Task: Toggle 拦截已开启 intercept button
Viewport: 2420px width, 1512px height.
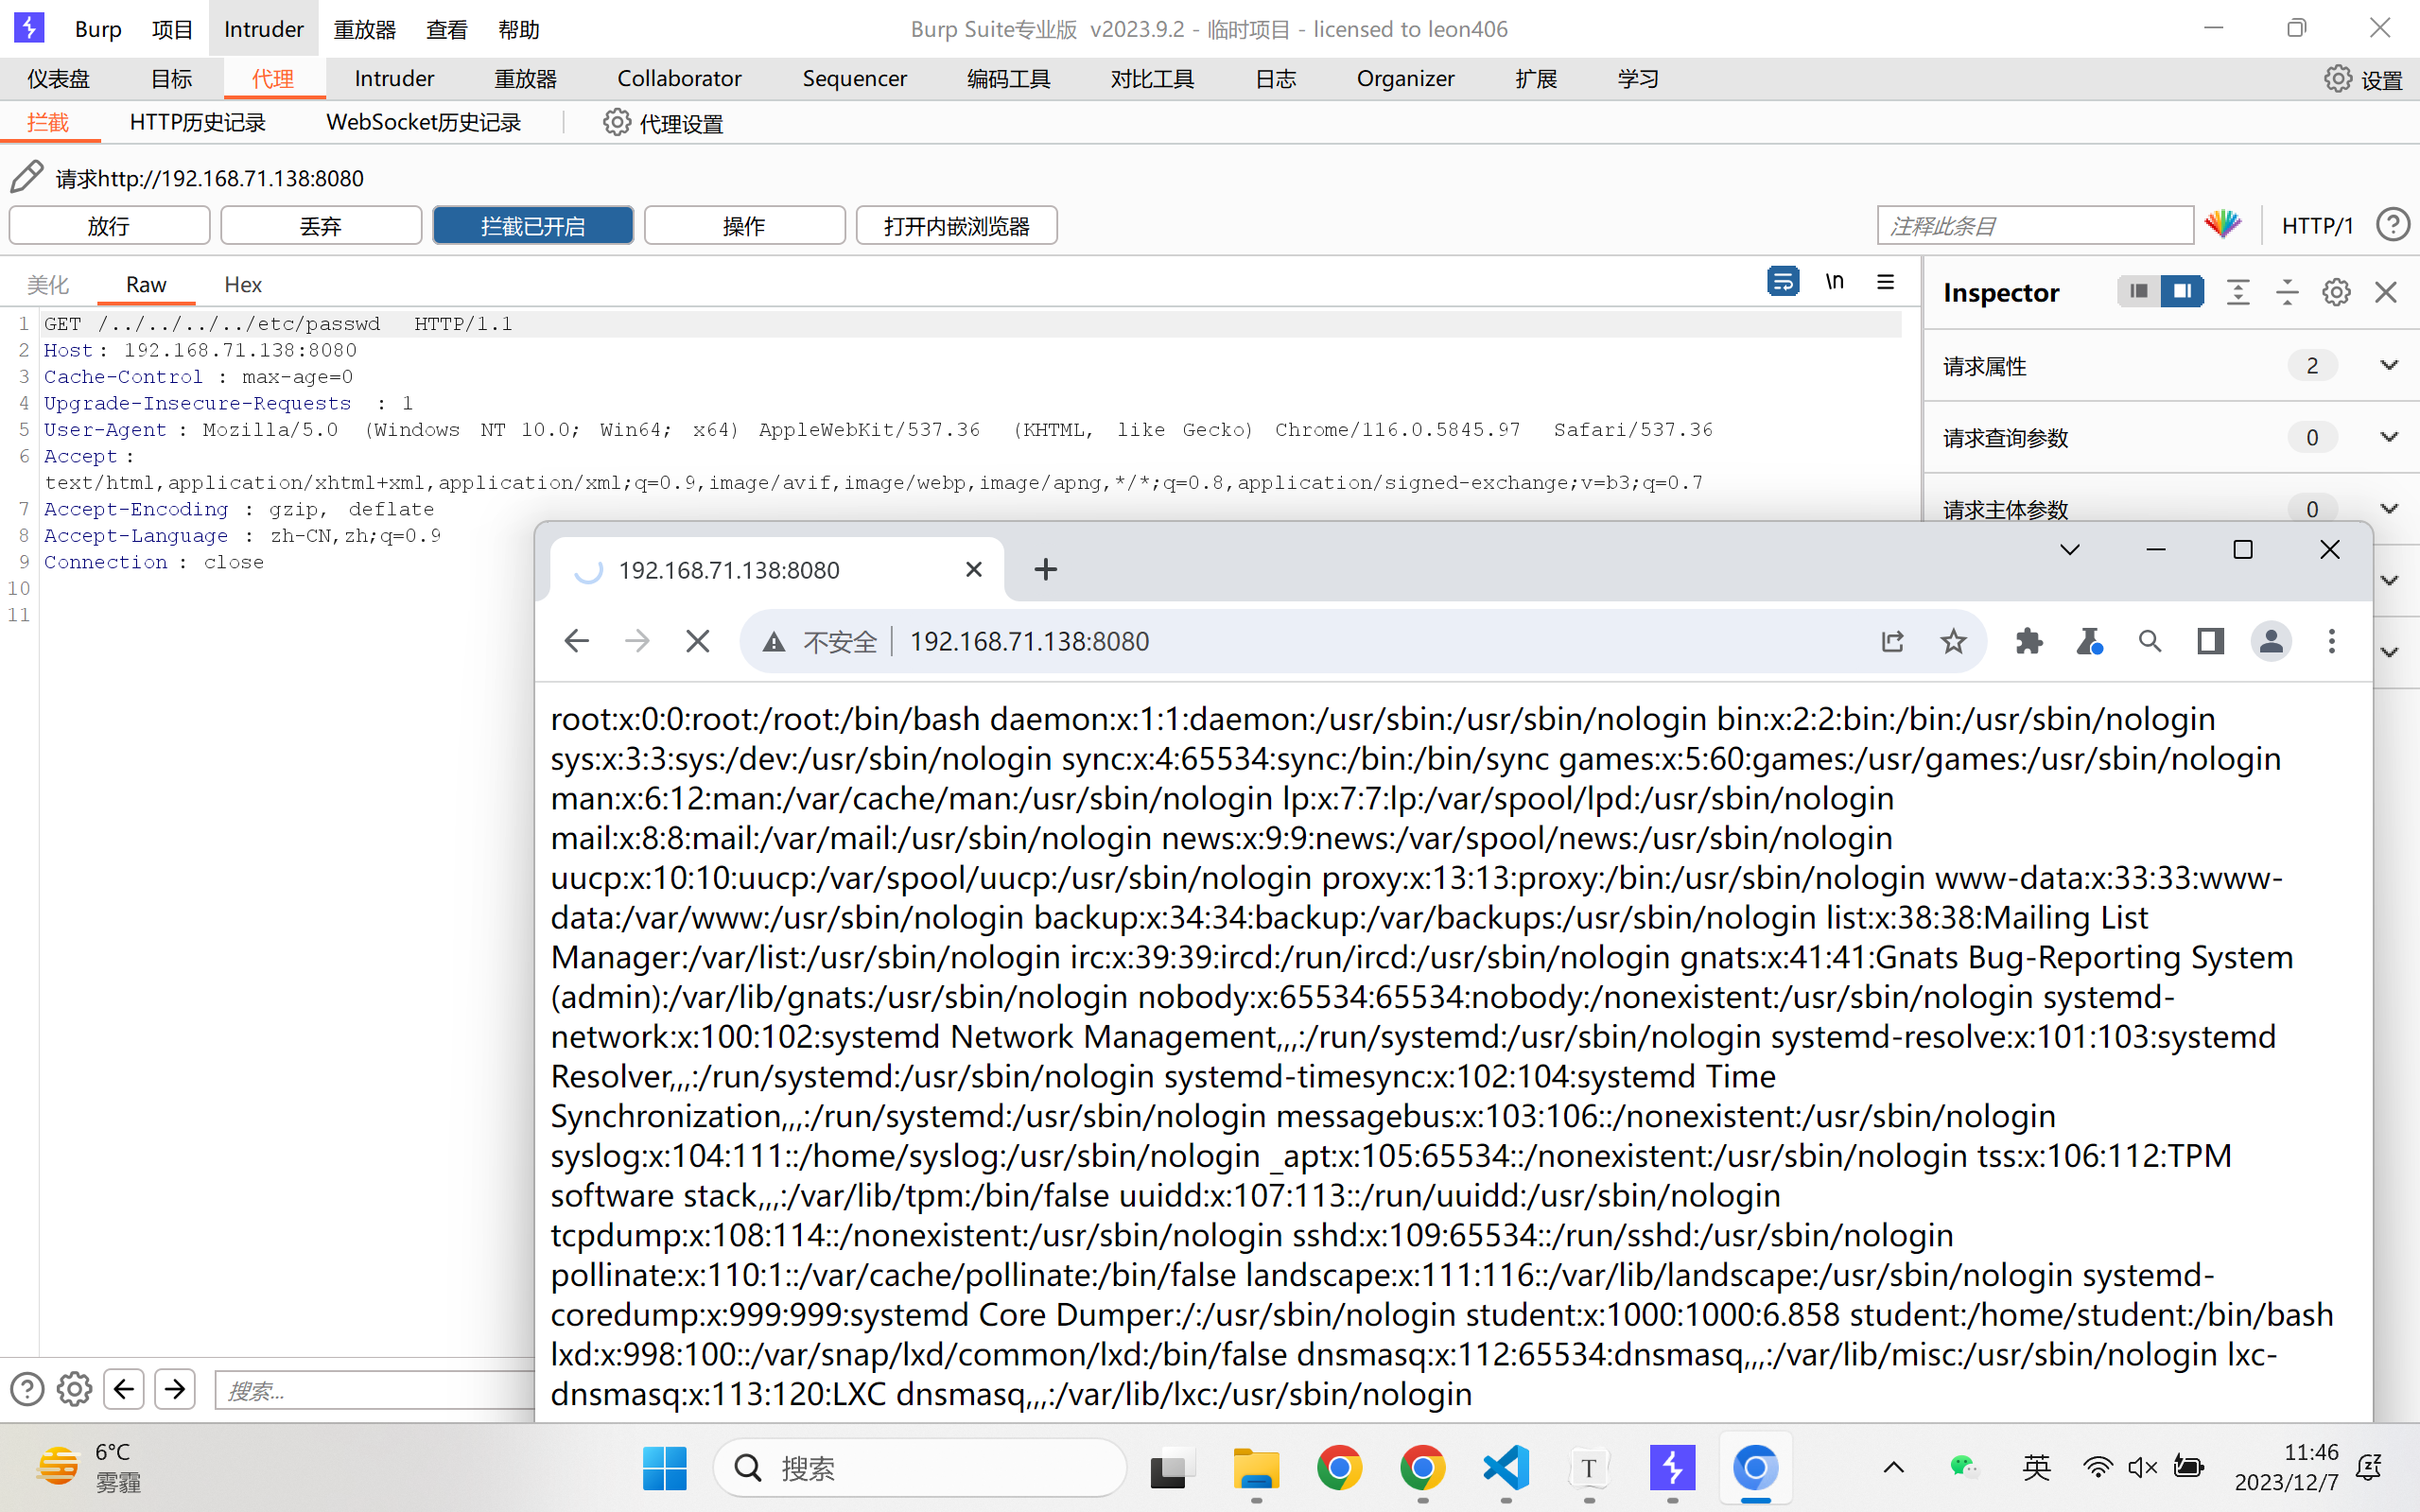Action: click(x=533, y=226)
